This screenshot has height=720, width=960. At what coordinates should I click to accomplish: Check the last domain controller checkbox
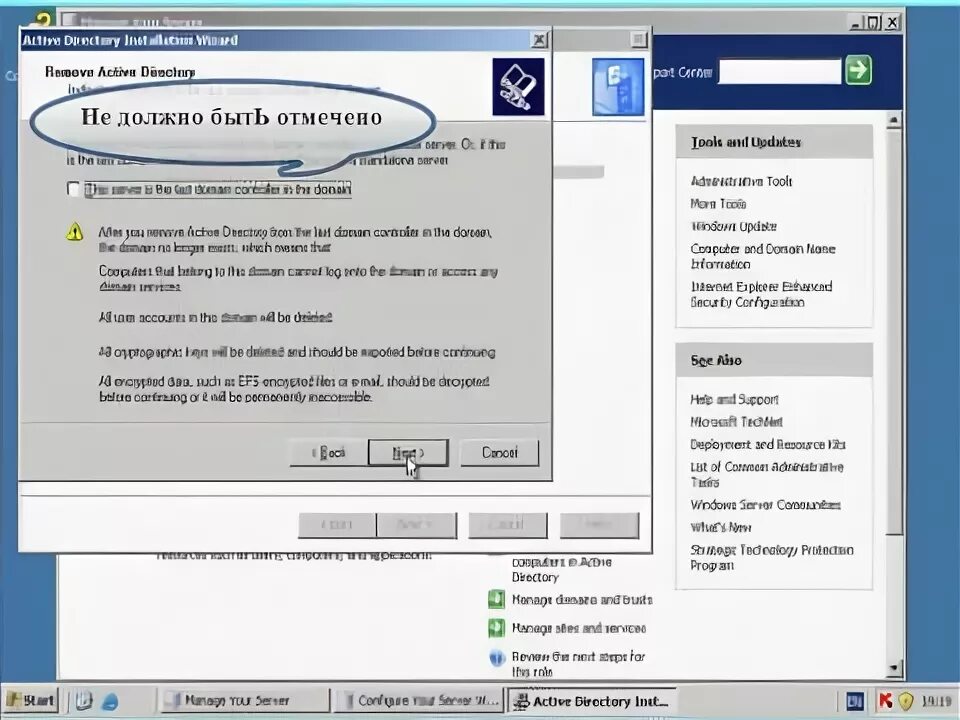(x=73, y=189)
